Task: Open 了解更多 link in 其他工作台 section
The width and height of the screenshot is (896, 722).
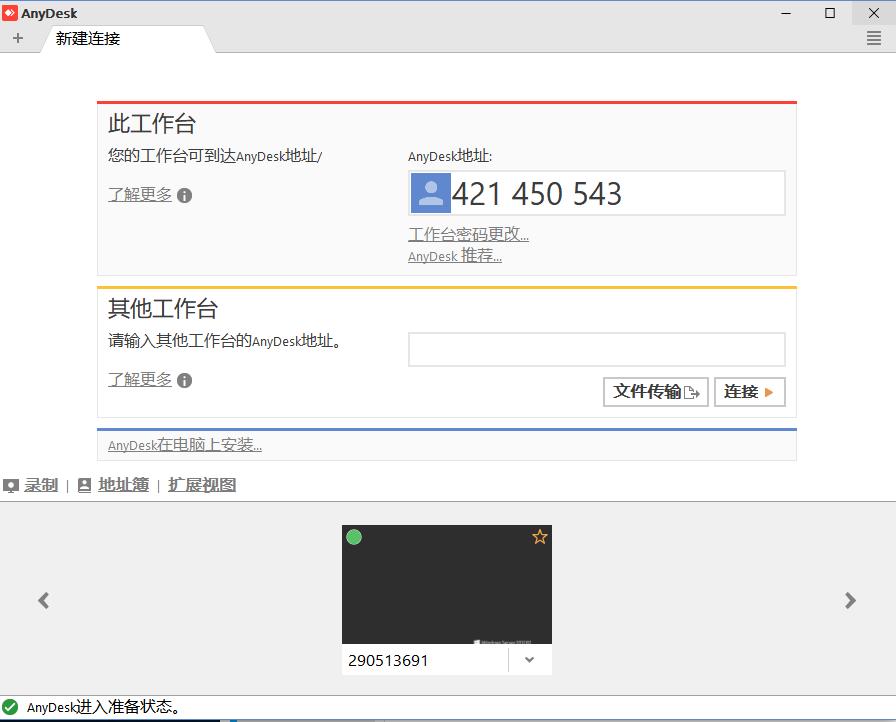Action: [140, 380]
